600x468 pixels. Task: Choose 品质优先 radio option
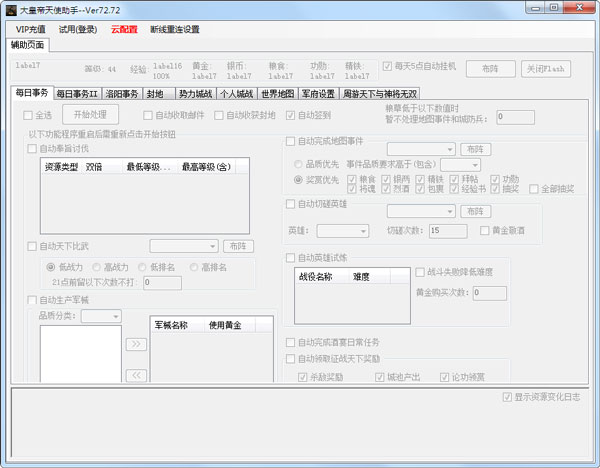tap(299, 164)
